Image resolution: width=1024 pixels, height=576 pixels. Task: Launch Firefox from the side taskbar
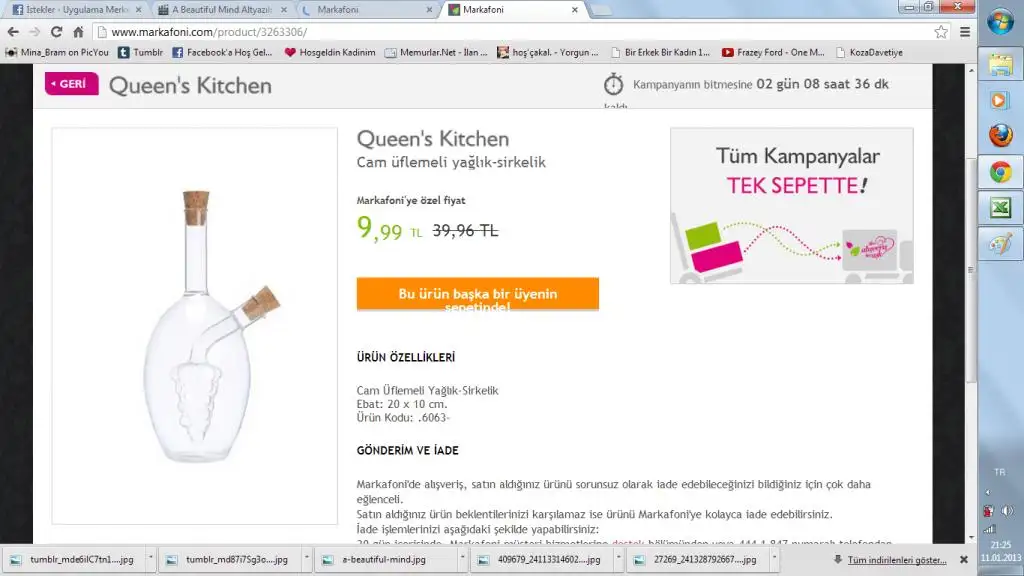pos(1000,136)
